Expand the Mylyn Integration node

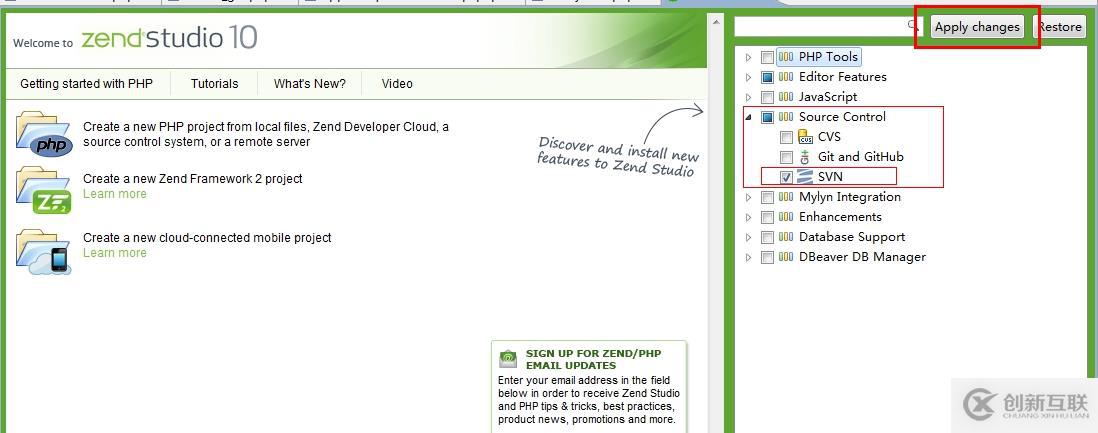pyautogui.click(x=749, y=197)
